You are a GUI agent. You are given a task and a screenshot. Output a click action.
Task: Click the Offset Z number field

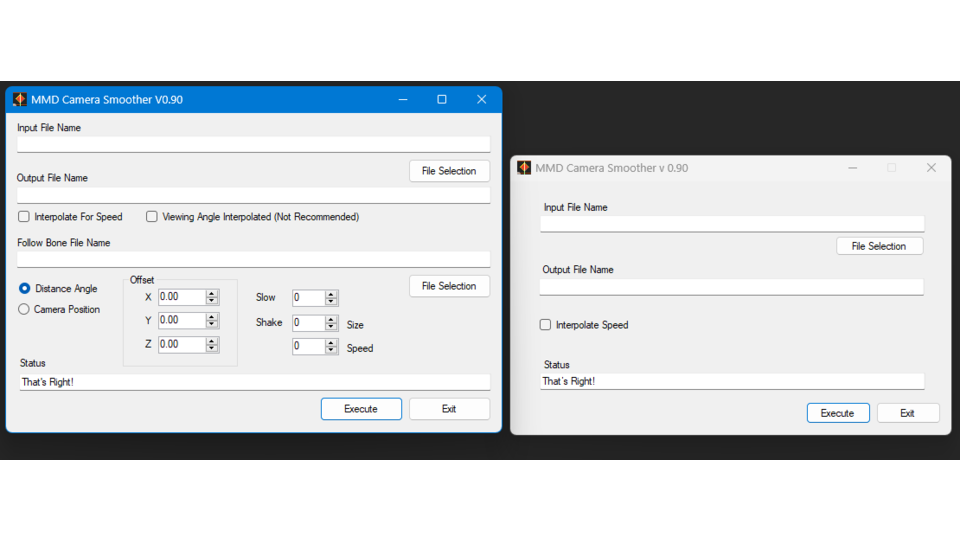182,345
